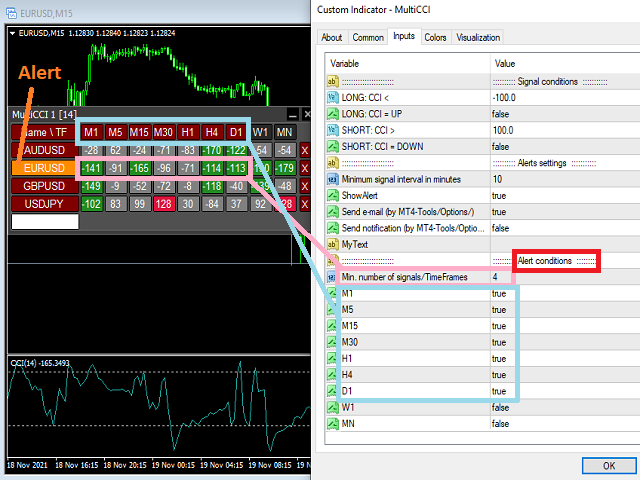640x480 pixels.
Task: Remove EURUSD row with its X button
Action: 304,169
